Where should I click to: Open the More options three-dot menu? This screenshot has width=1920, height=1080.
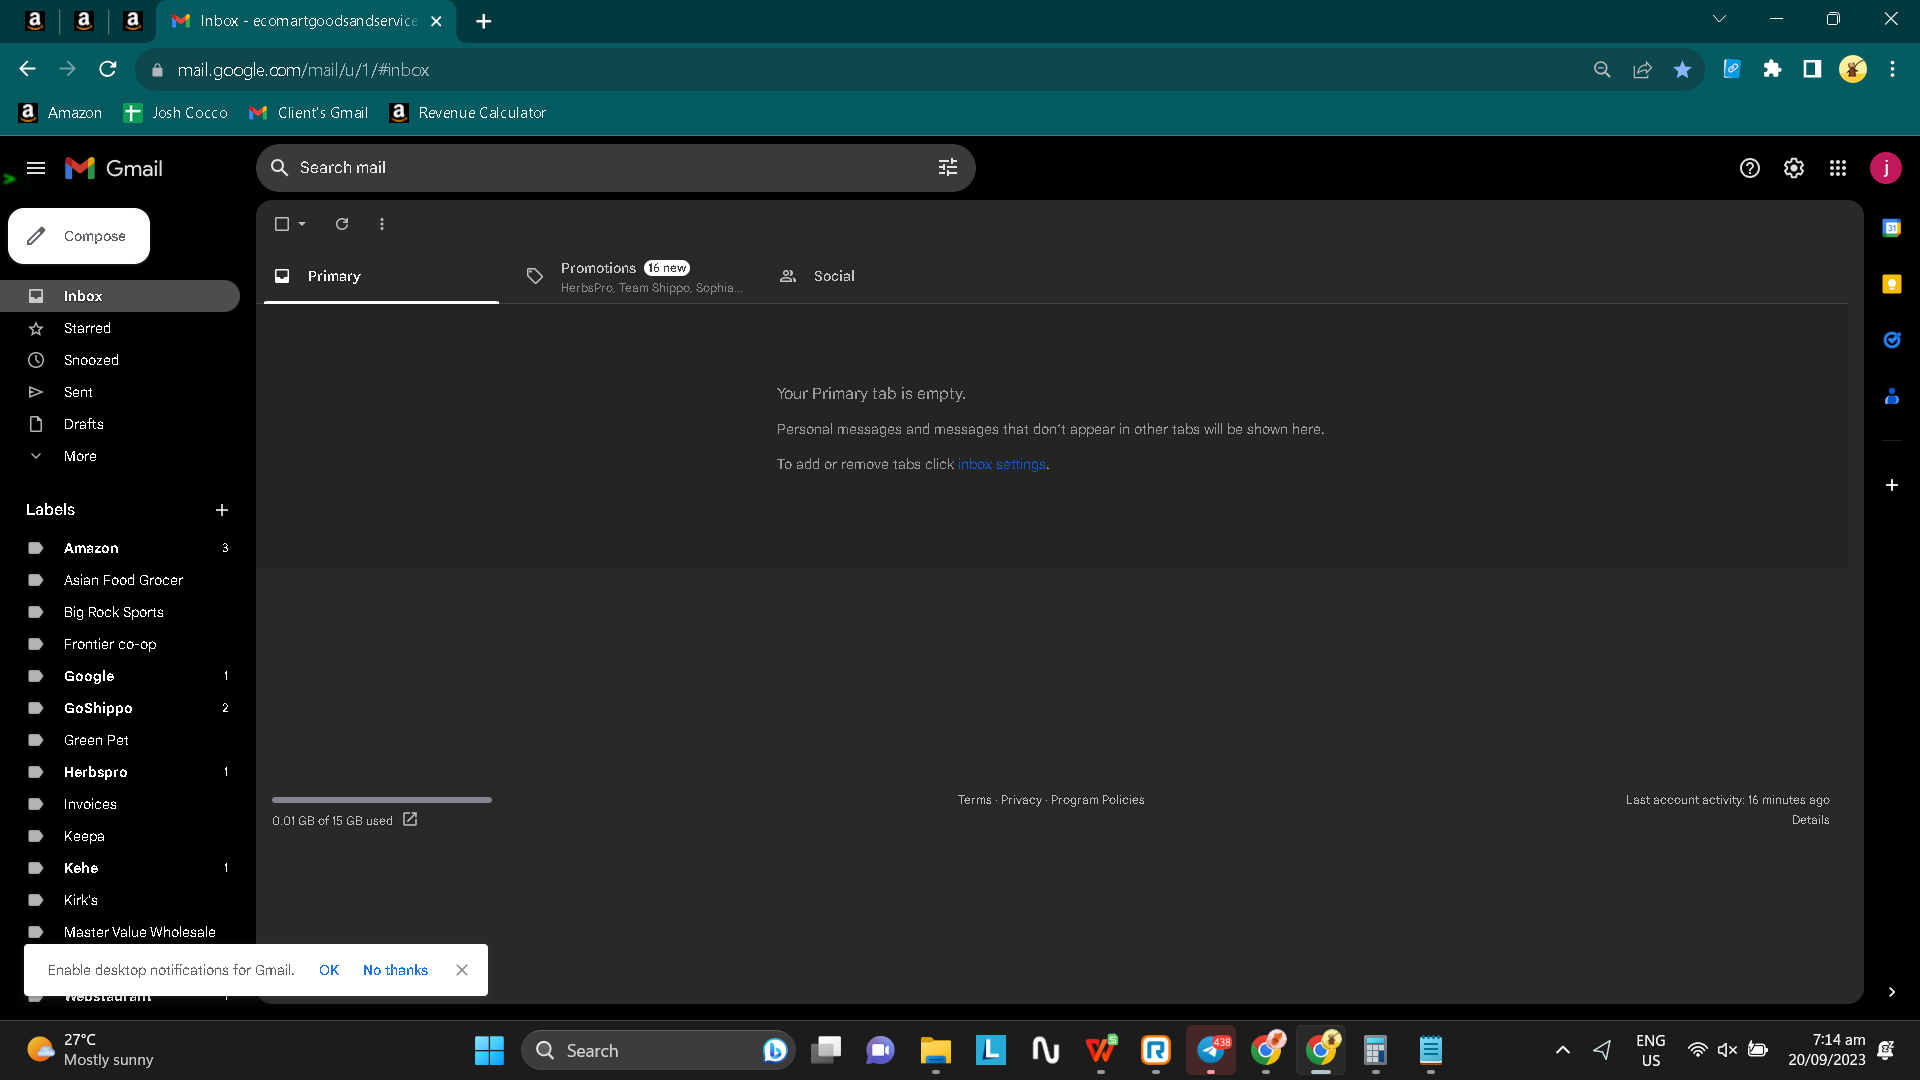tap(382, 224)
